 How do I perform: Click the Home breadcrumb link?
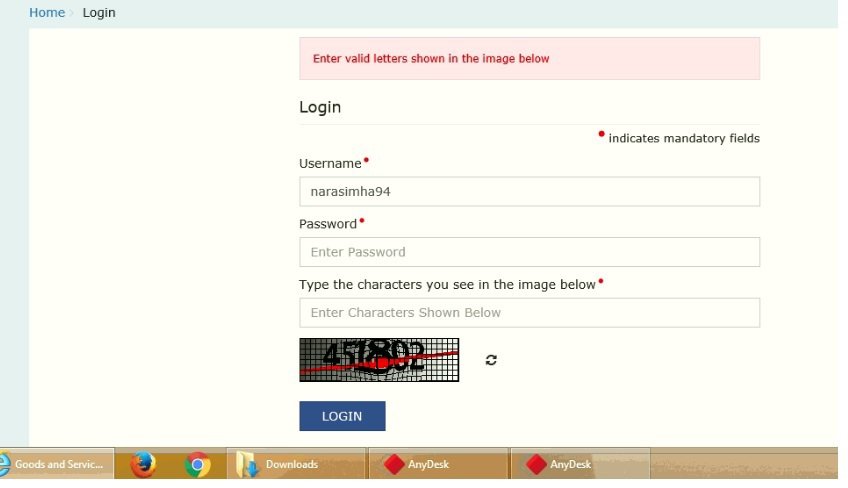pos(46,13)
